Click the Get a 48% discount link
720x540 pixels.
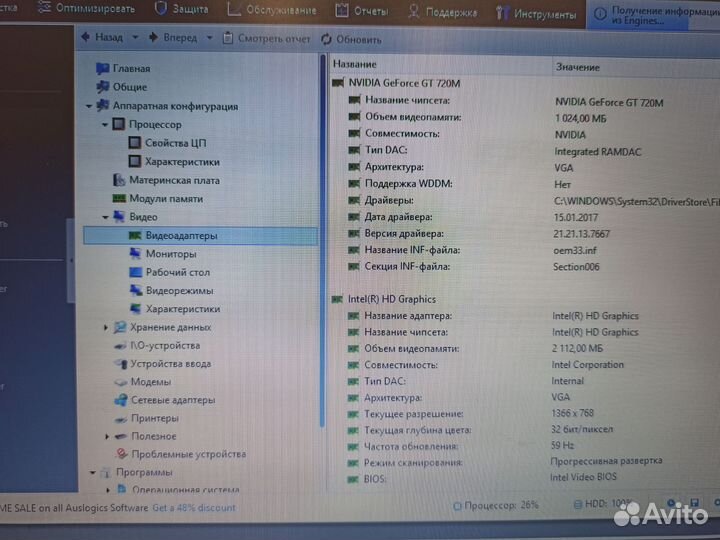pyautogui.click(x=194, y=508)
